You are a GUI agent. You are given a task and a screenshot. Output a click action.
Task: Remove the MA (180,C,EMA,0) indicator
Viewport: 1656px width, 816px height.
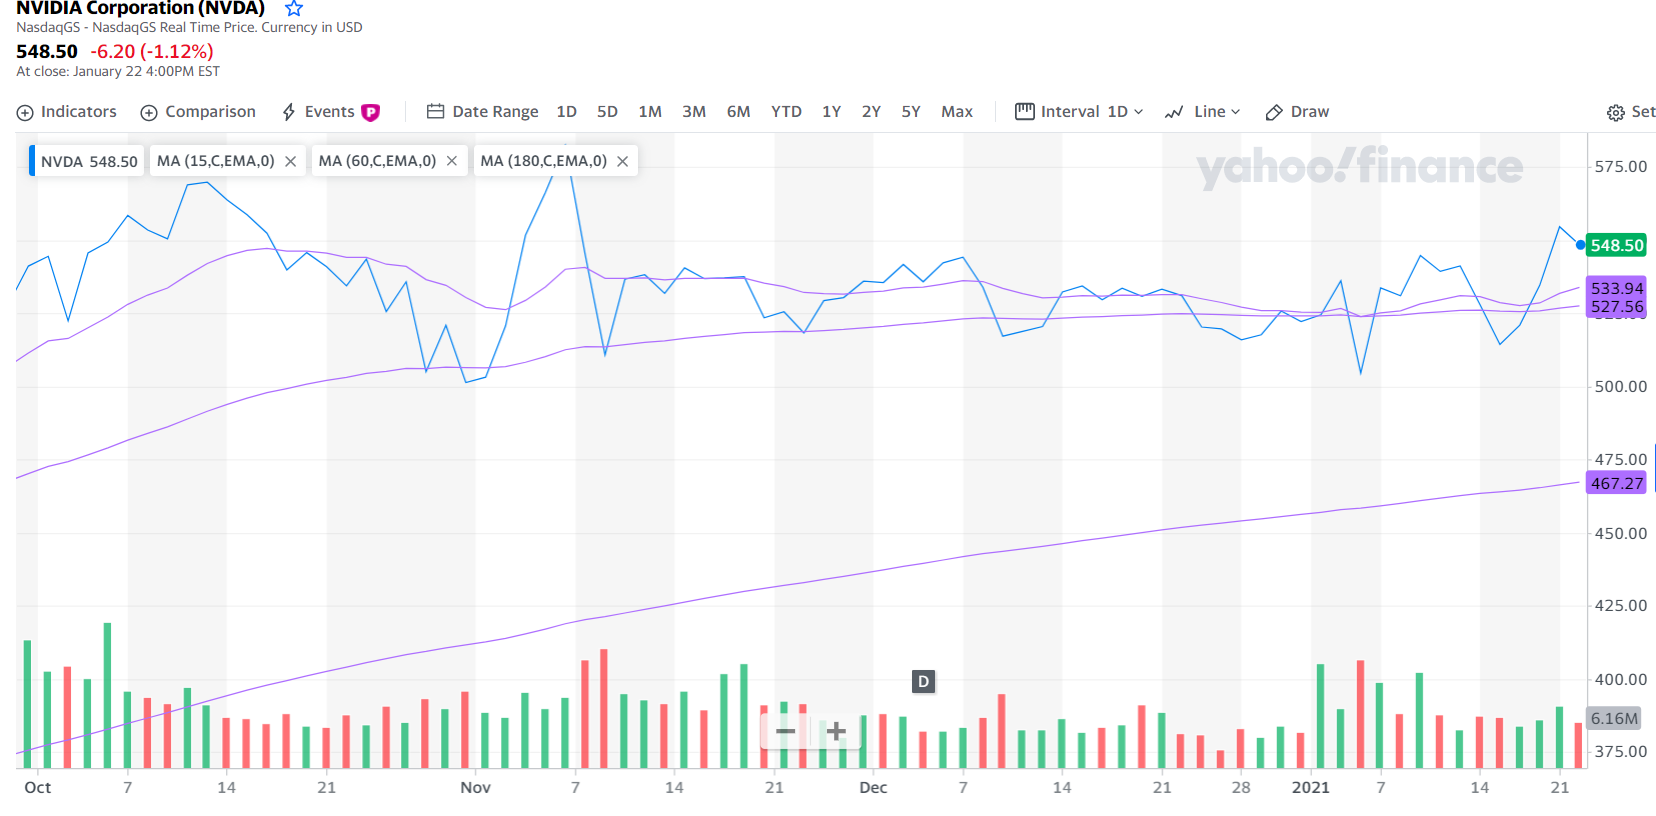pyautogui.click(x=623, y=161)
